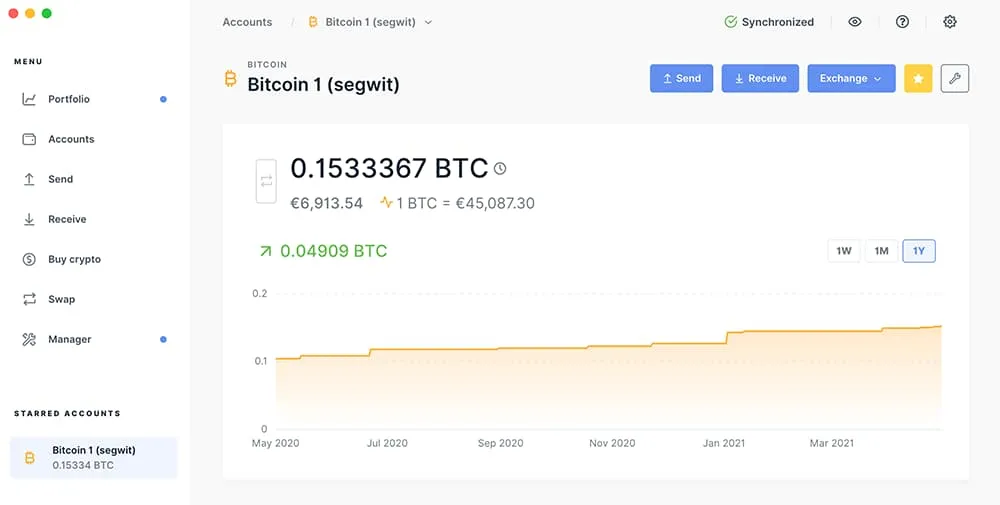Click the Buy crypto dollar icon
The image size is (1000, 505).
(29, 259)
